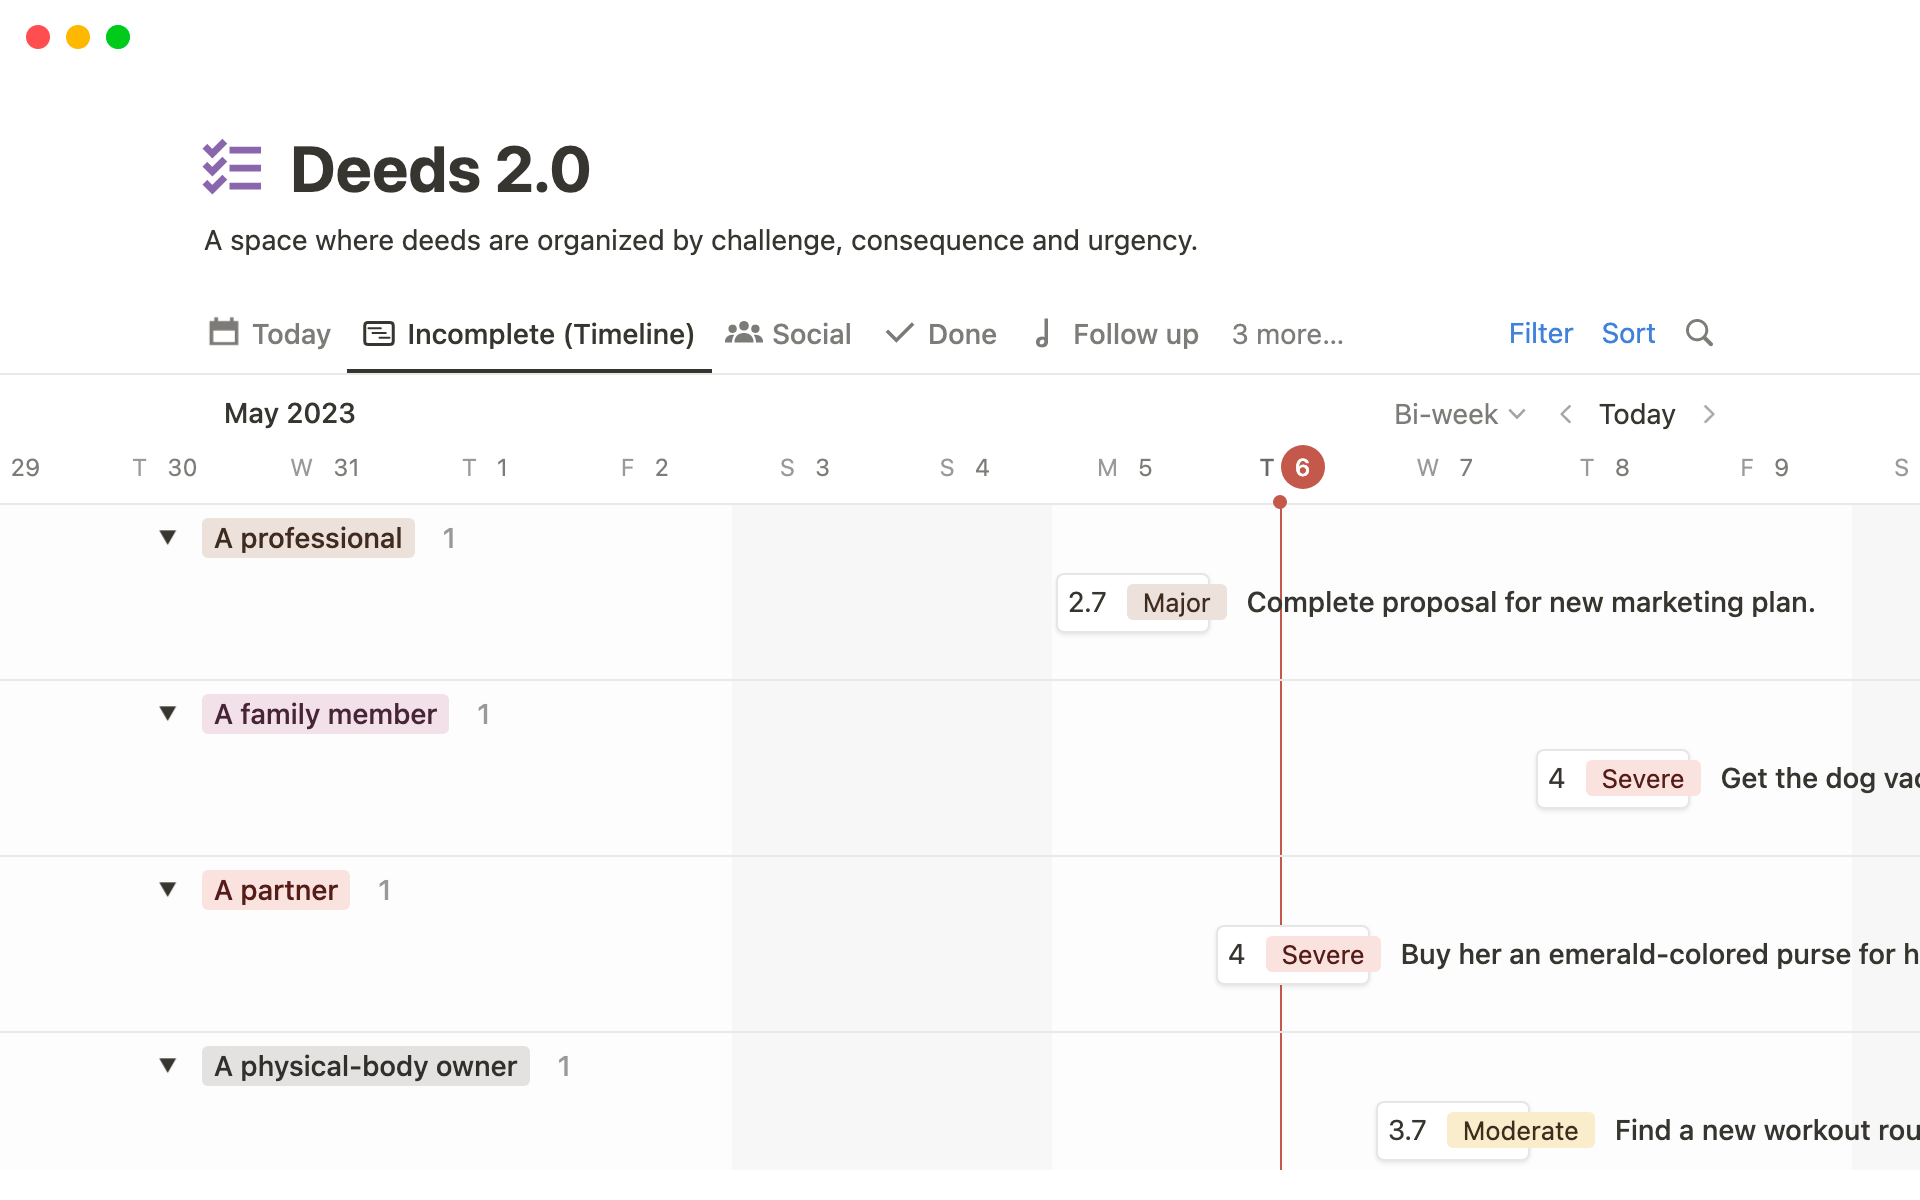Click the Done view checkmark icon
The width and height of the screenshot is (1920, 1200).
(x=900, y=333)
